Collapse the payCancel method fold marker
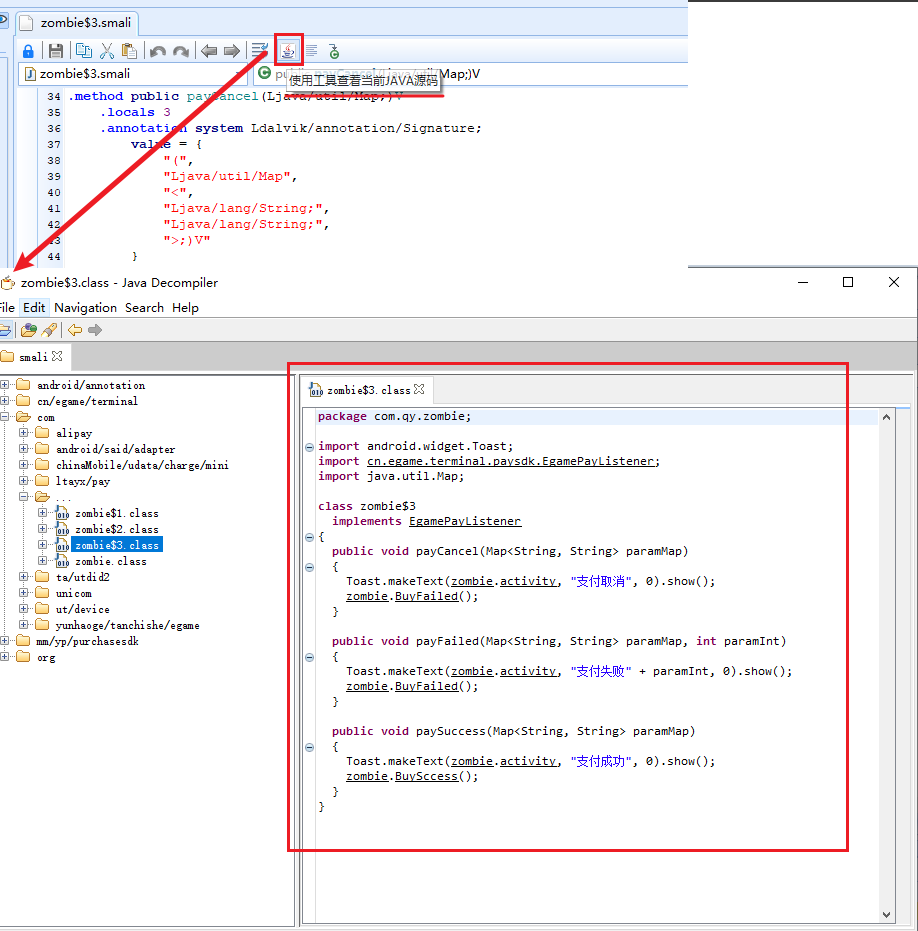918x931 pixels. click(x=309, y=567)
